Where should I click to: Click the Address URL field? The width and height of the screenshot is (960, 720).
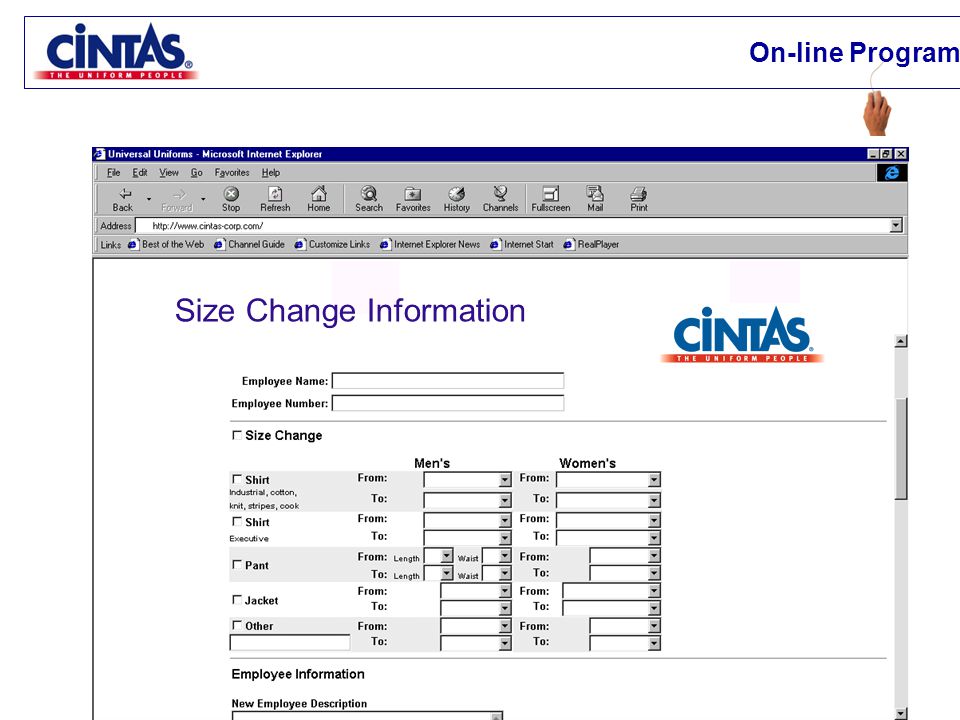pyautogui.click(x=512, y=225)
